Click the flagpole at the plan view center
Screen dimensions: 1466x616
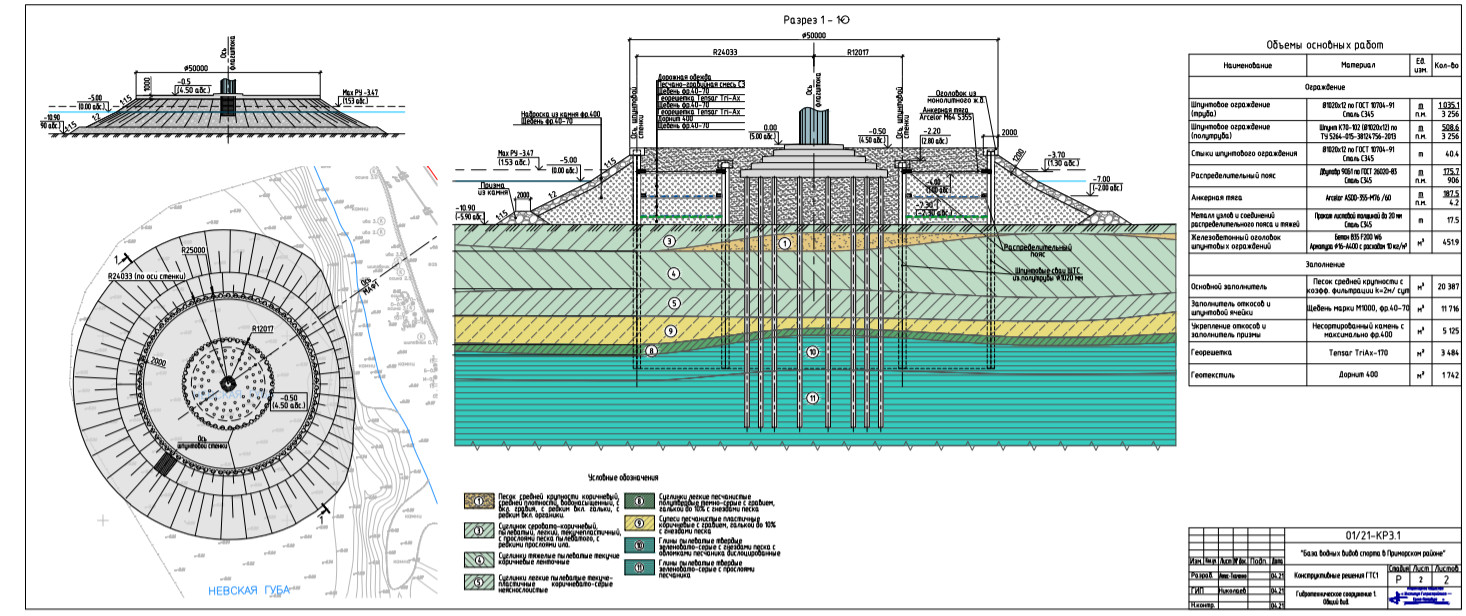coord(229,384)
